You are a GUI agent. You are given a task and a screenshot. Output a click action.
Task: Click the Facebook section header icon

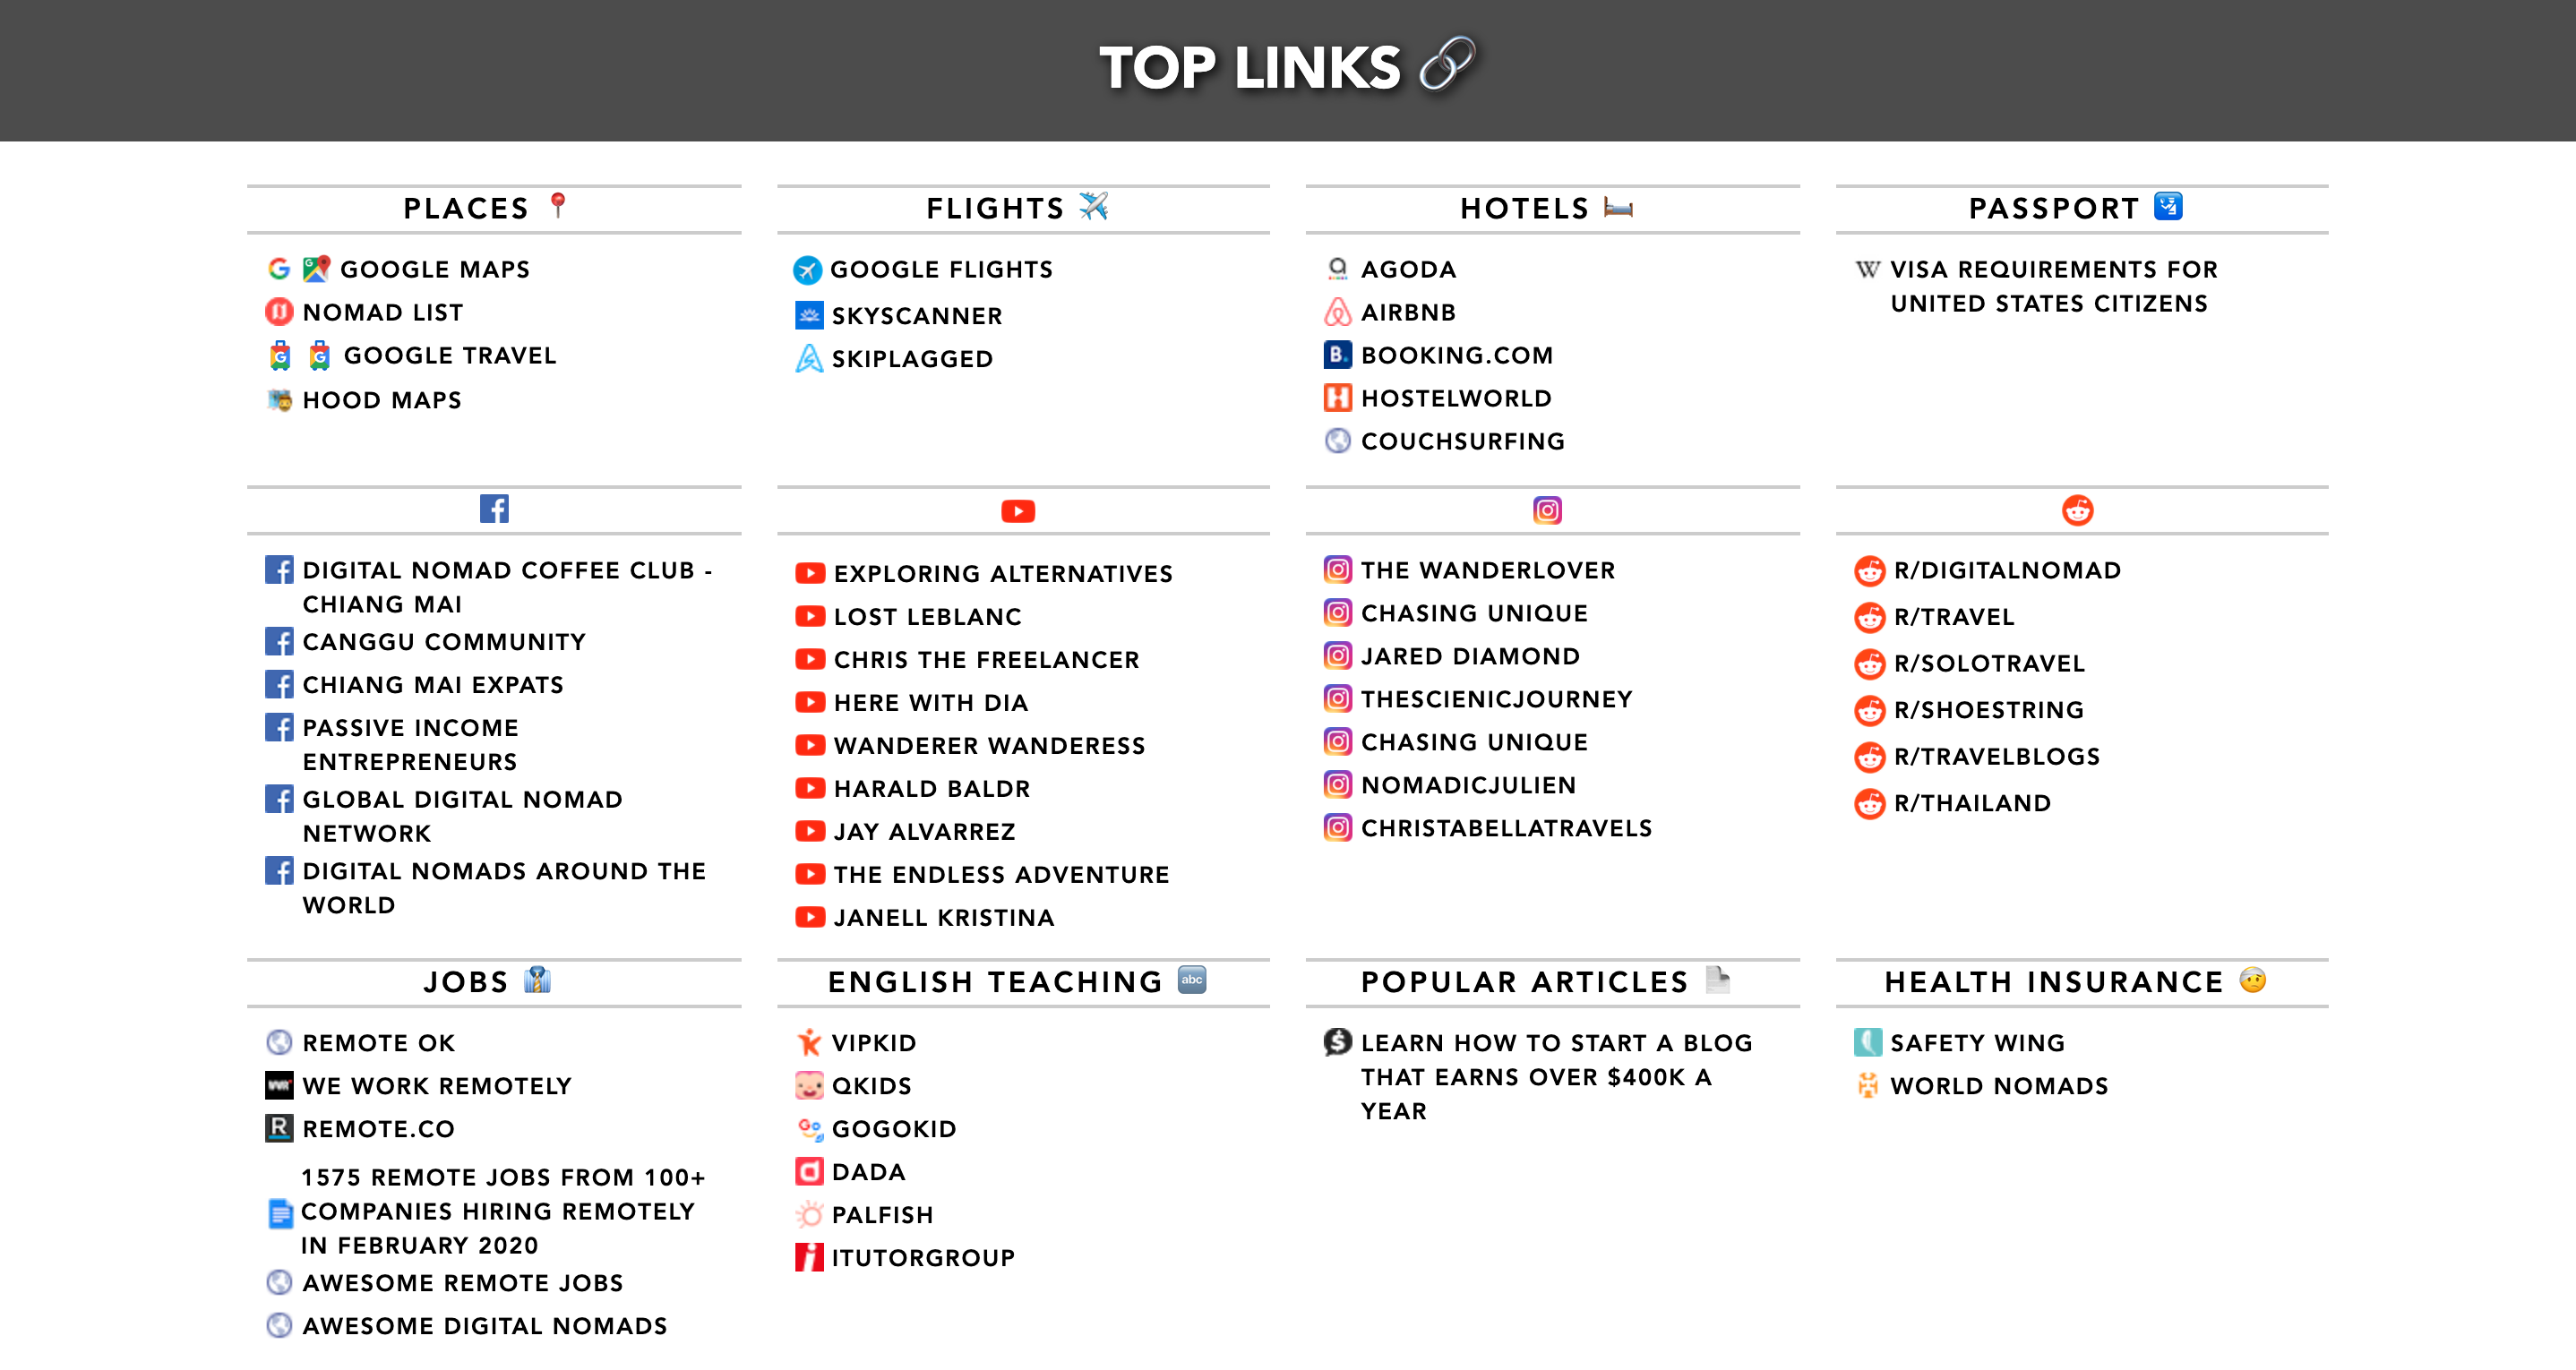tap(494, 509)
